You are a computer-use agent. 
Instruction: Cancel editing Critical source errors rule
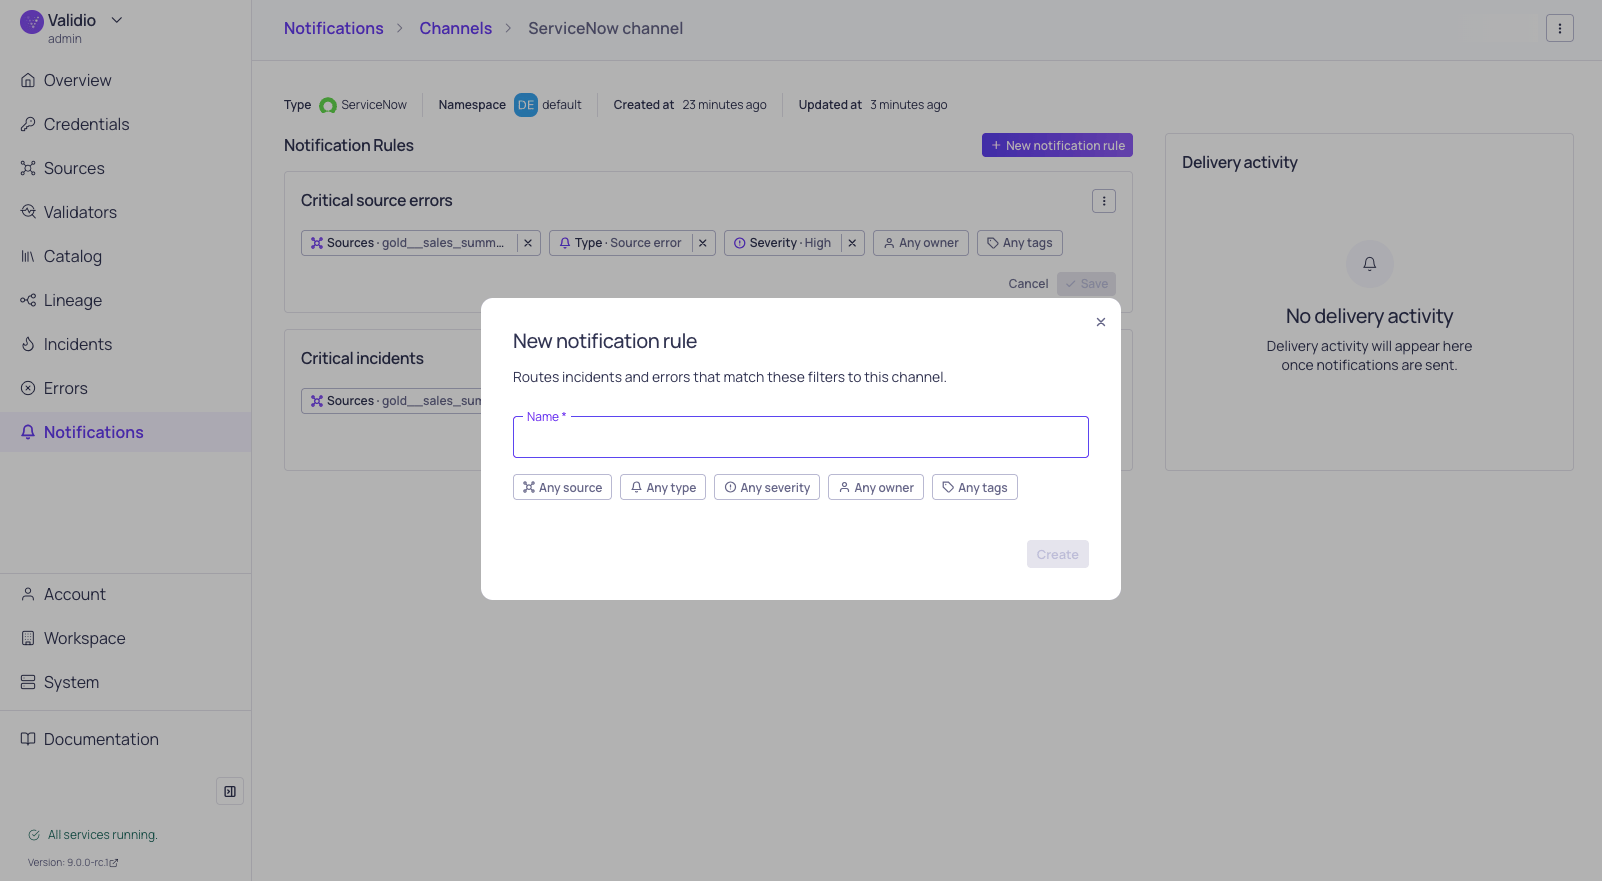[x=1028, y=284]
